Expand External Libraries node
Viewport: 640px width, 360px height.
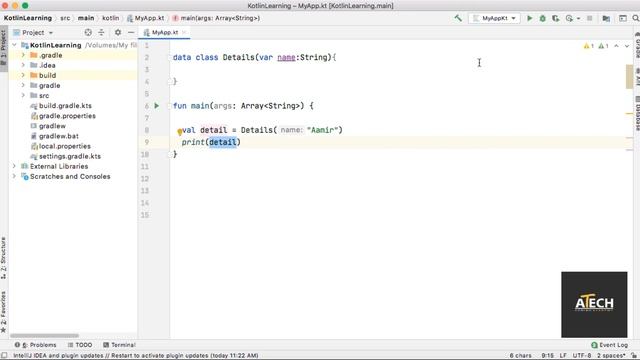[x=14, y=166]
